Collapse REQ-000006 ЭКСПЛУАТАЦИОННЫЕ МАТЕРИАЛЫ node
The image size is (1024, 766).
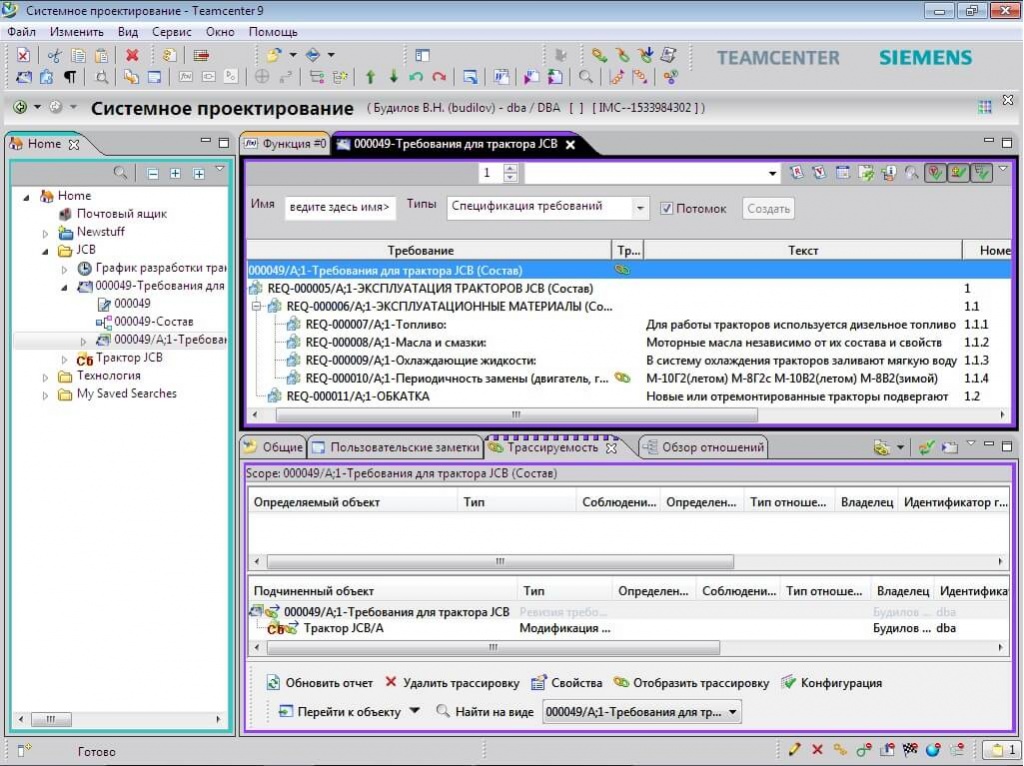256,306
